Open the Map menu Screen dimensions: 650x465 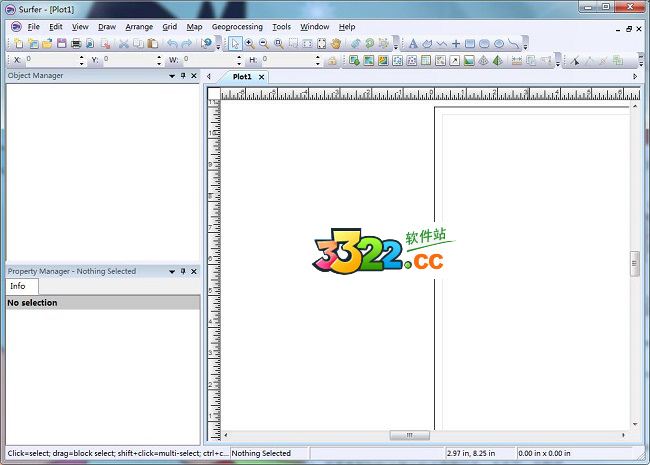point(194,27)
